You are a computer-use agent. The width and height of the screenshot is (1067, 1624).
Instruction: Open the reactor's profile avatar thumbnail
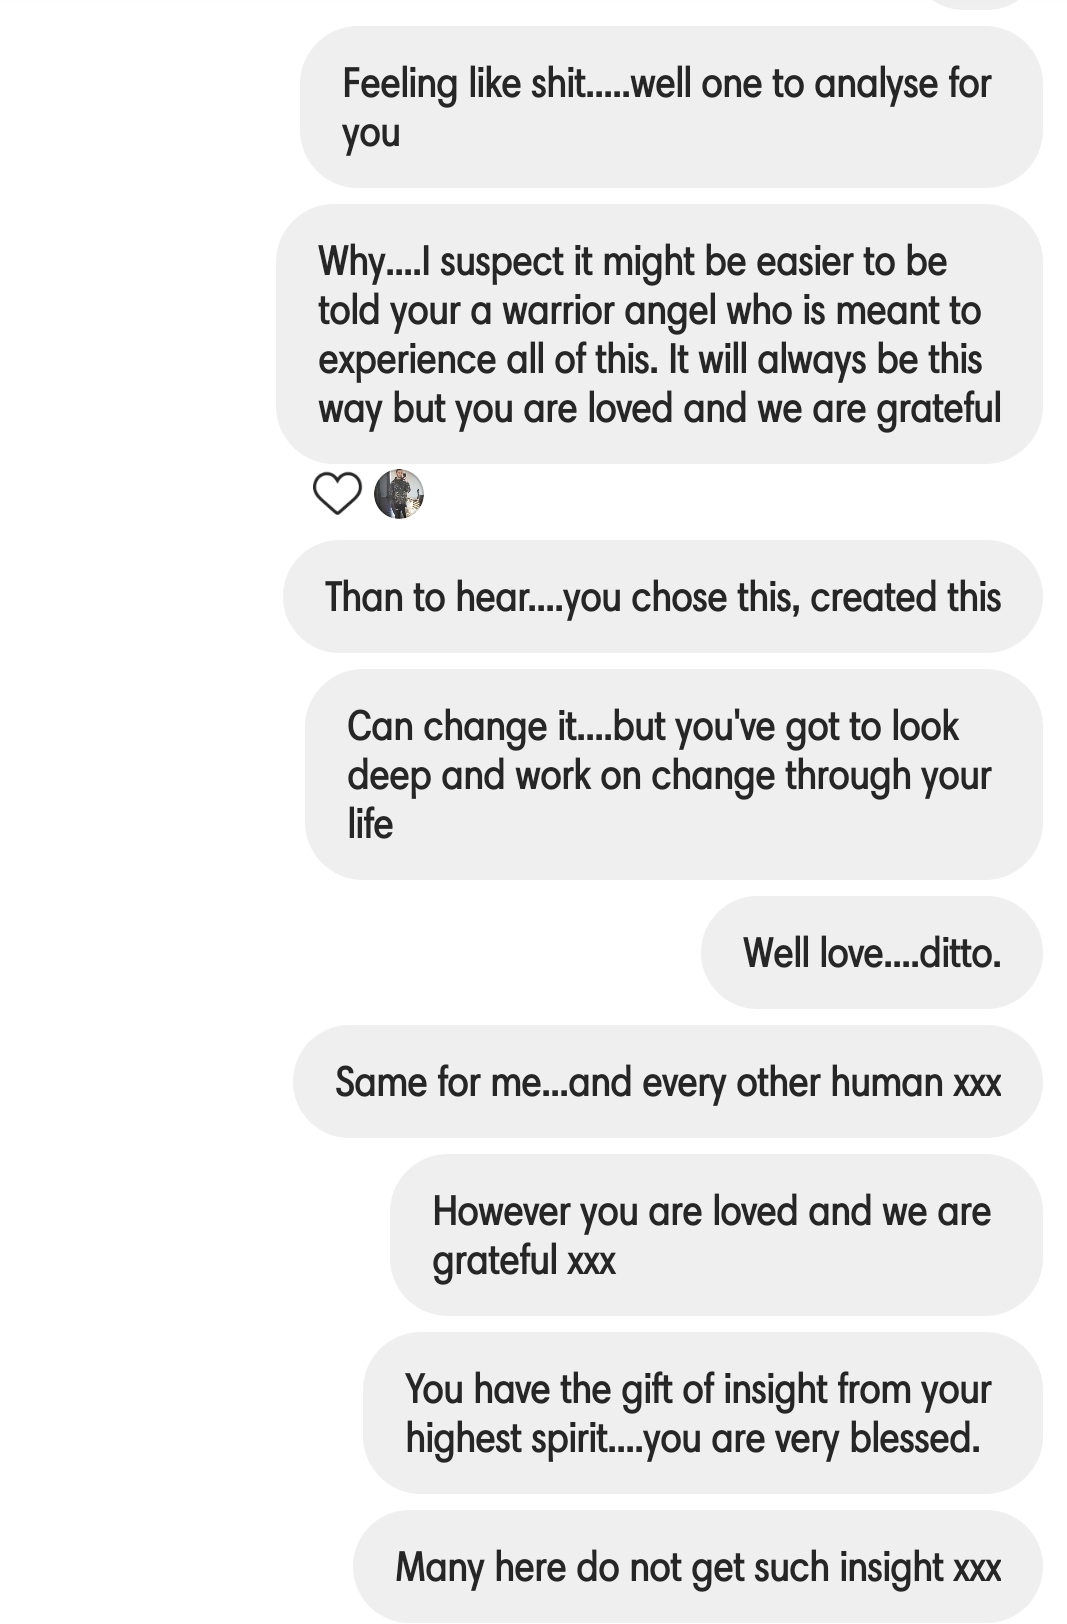tap(399, 493)
